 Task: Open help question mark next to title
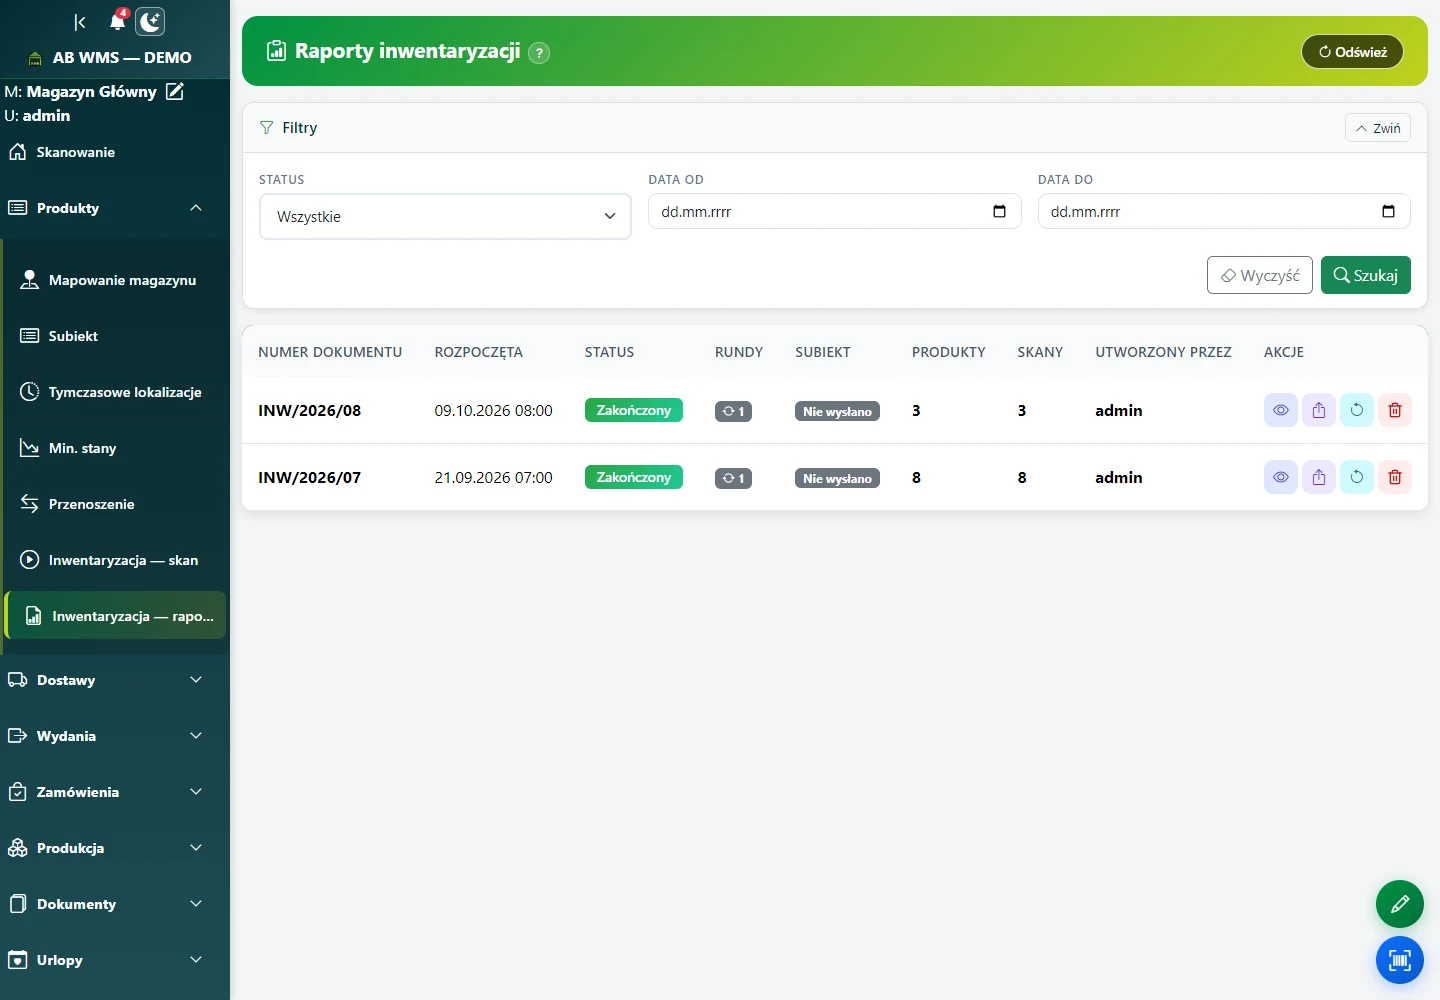(x=539, y=53)
